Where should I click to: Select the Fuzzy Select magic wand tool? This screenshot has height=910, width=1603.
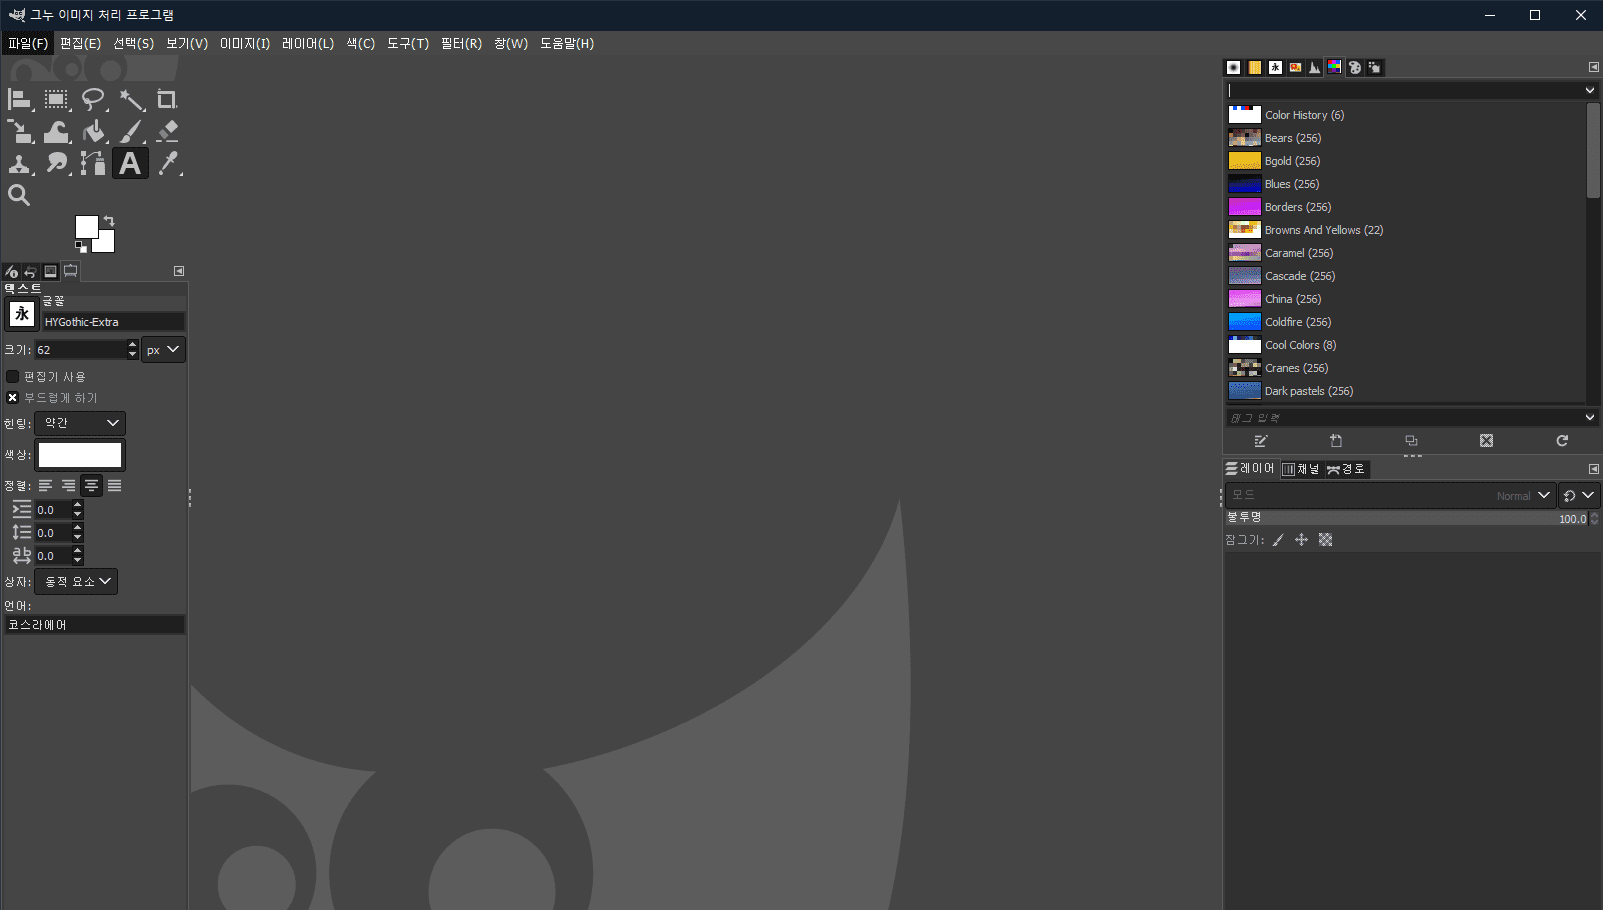pos(131,99)
